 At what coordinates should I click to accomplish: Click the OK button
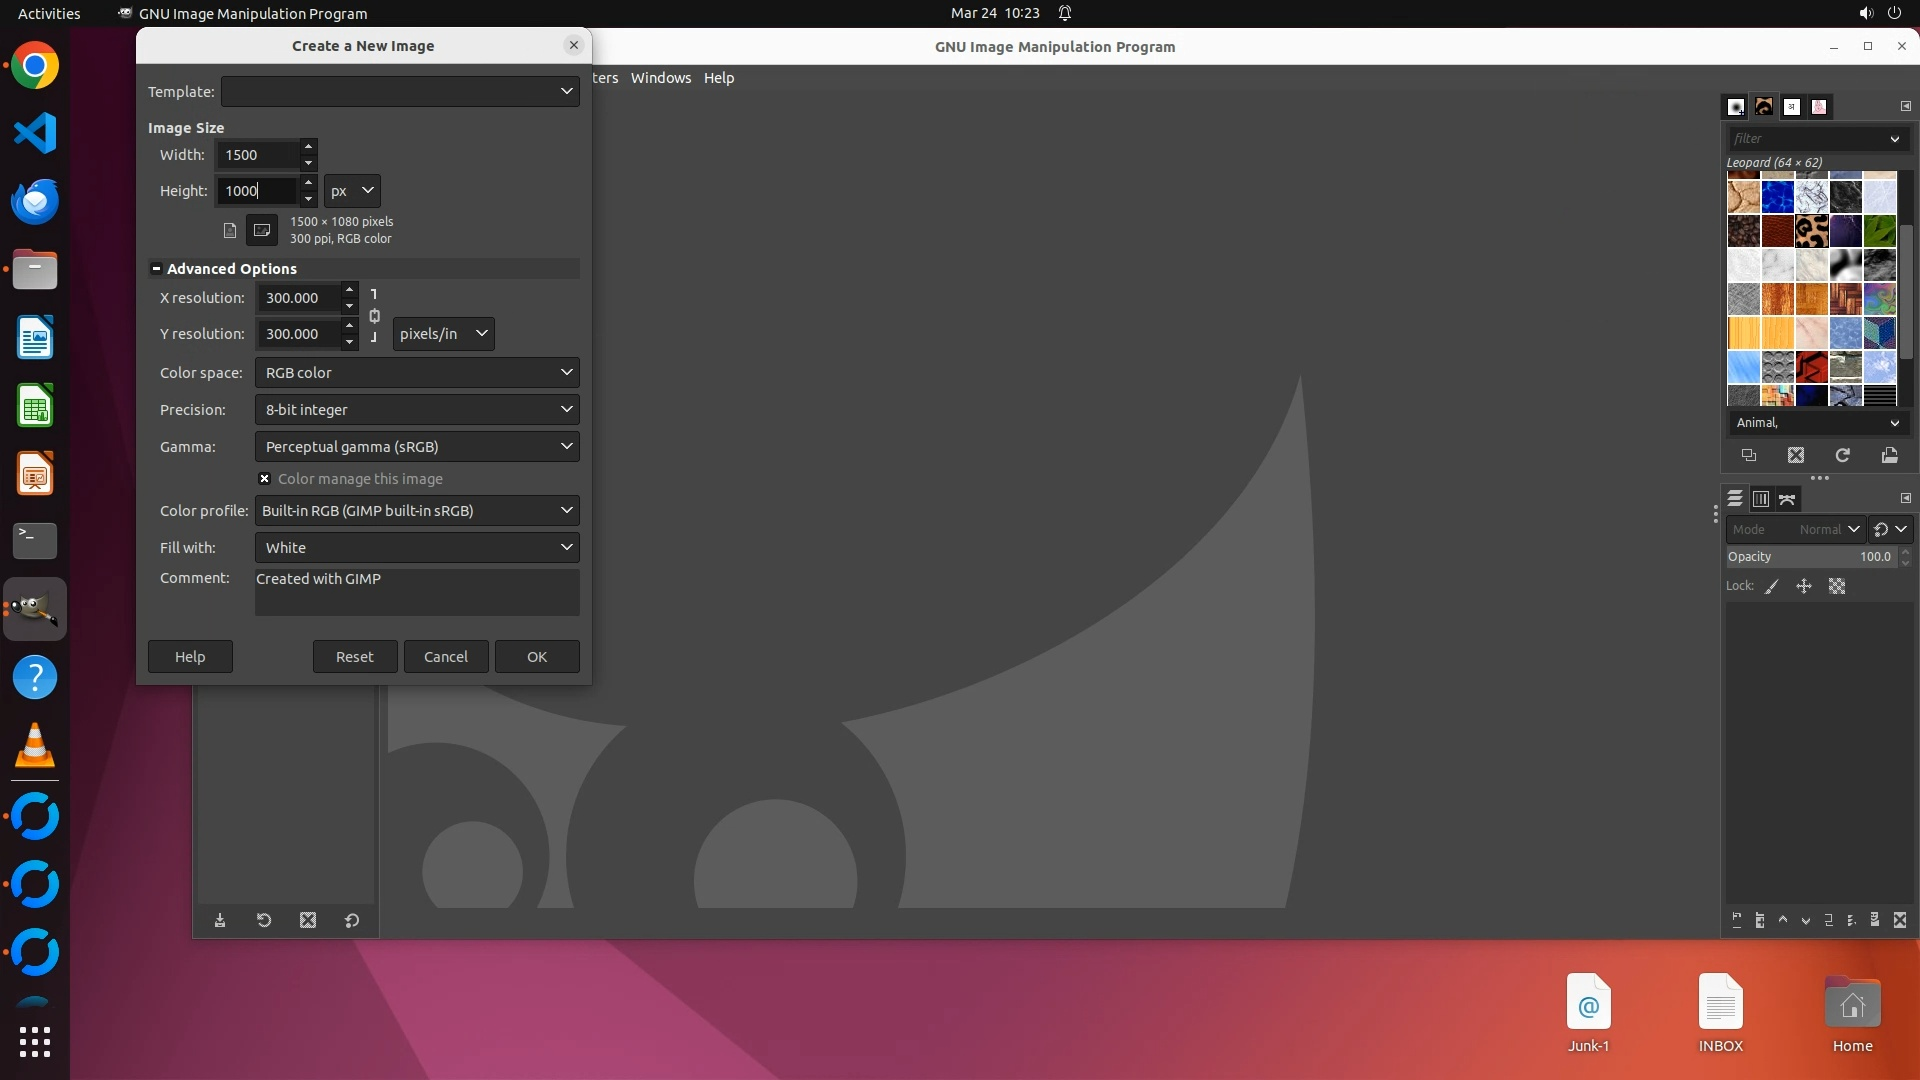[537, 657]
